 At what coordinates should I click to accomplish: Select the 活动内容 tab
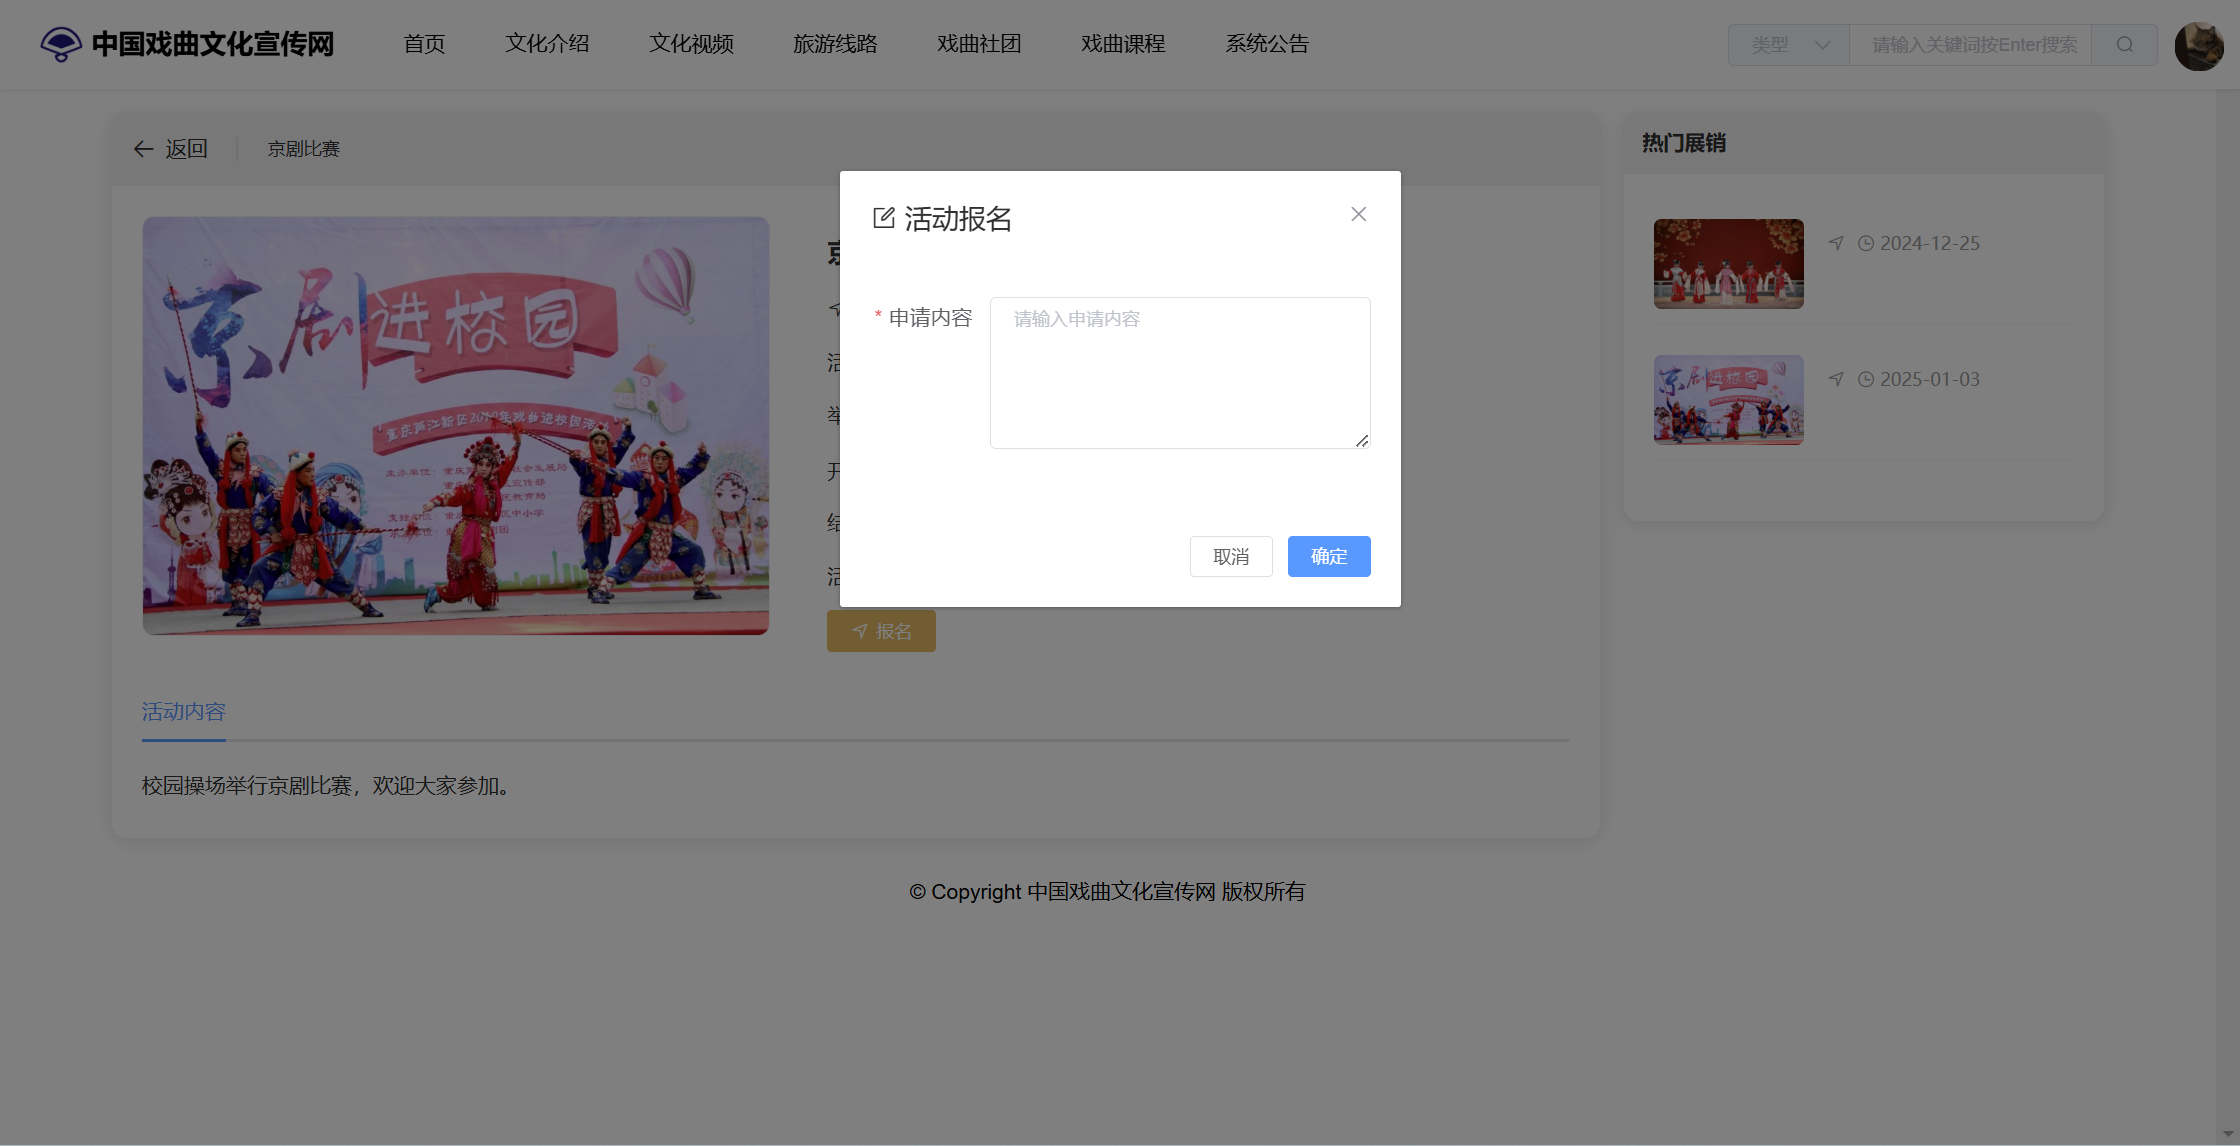click(x=184, y=712)
